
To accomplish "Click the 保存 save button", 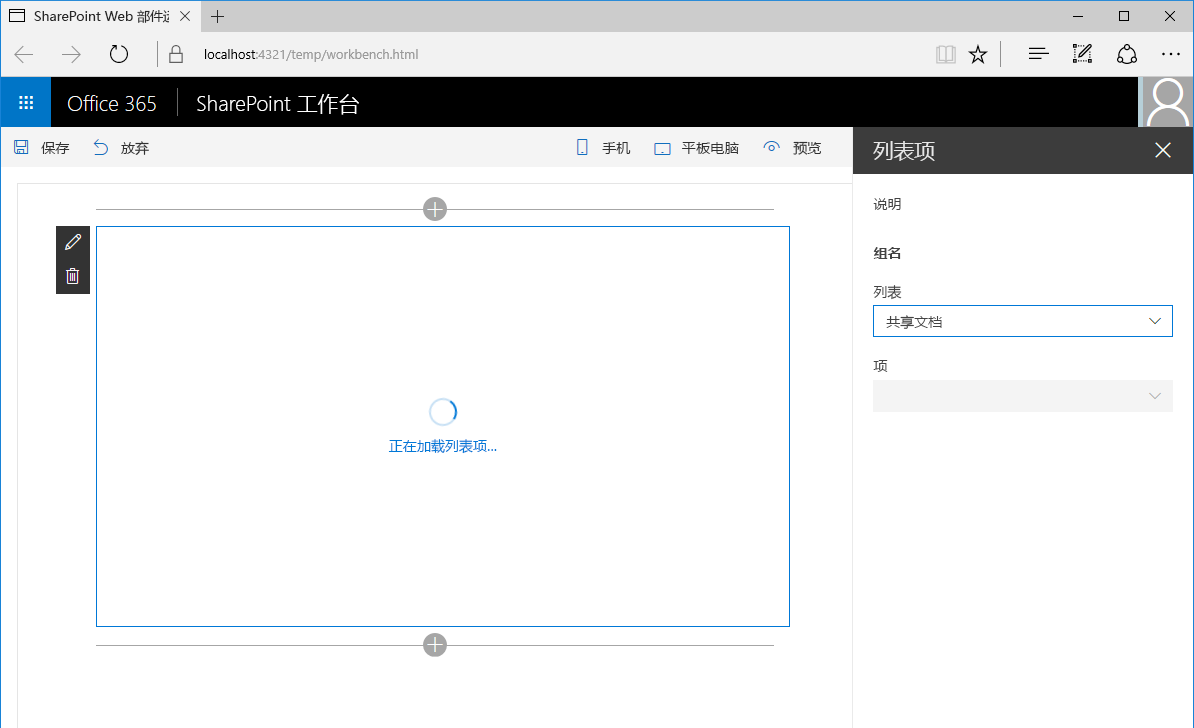I will (x=43, y=147).
